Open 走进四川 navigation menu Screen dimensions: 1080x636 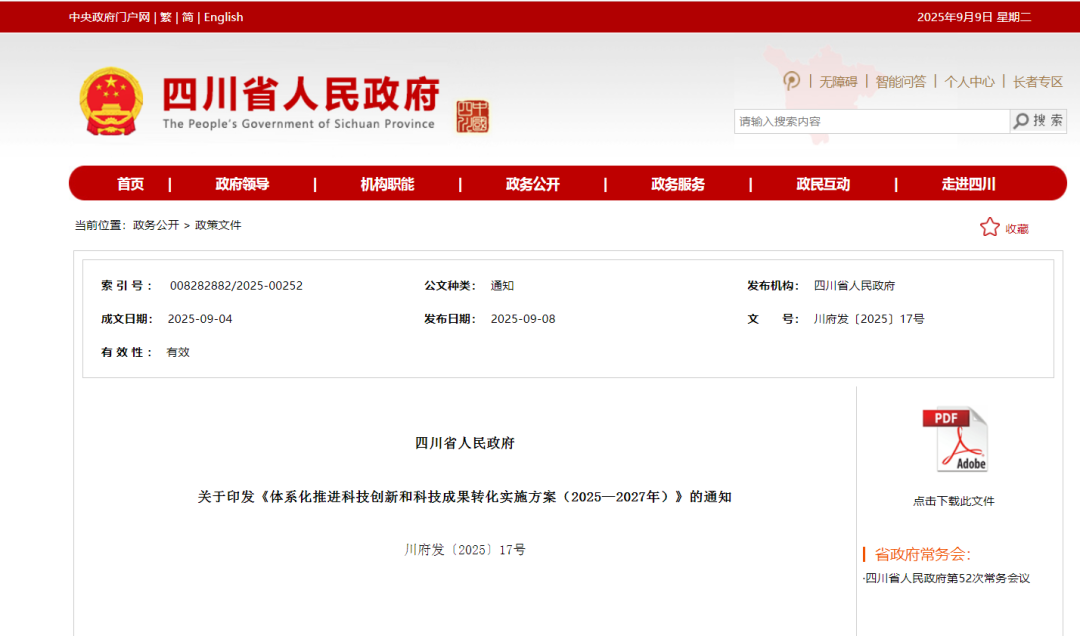tap(969, 184)
